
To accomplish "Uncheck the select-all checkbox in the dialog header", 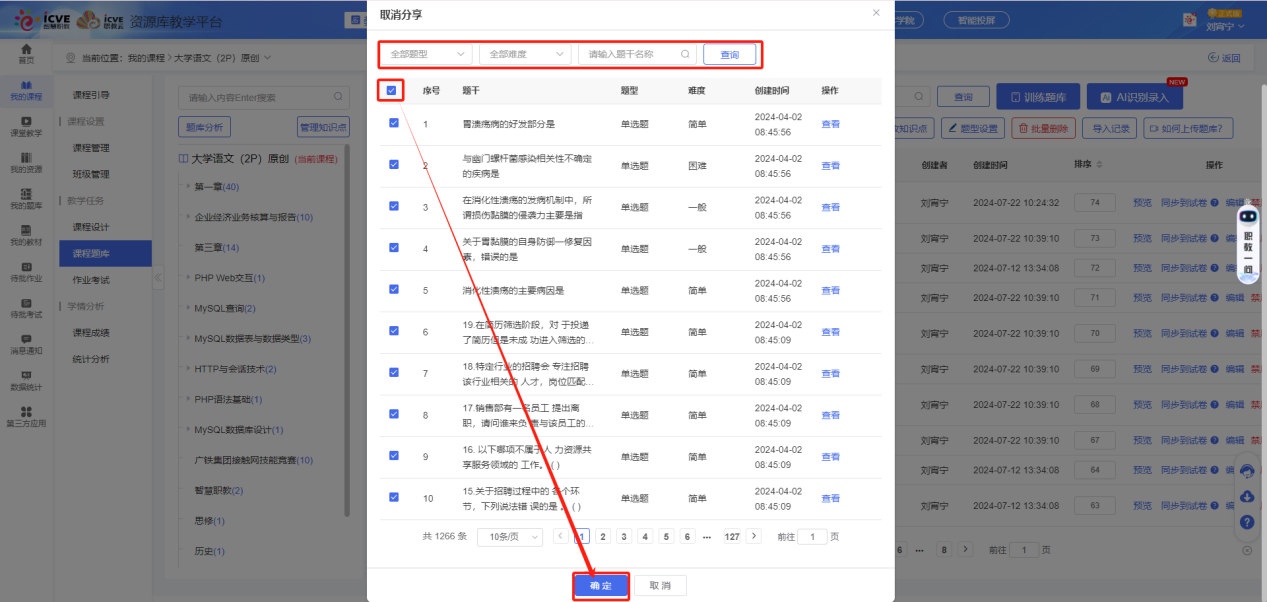I will pos(390,89).
